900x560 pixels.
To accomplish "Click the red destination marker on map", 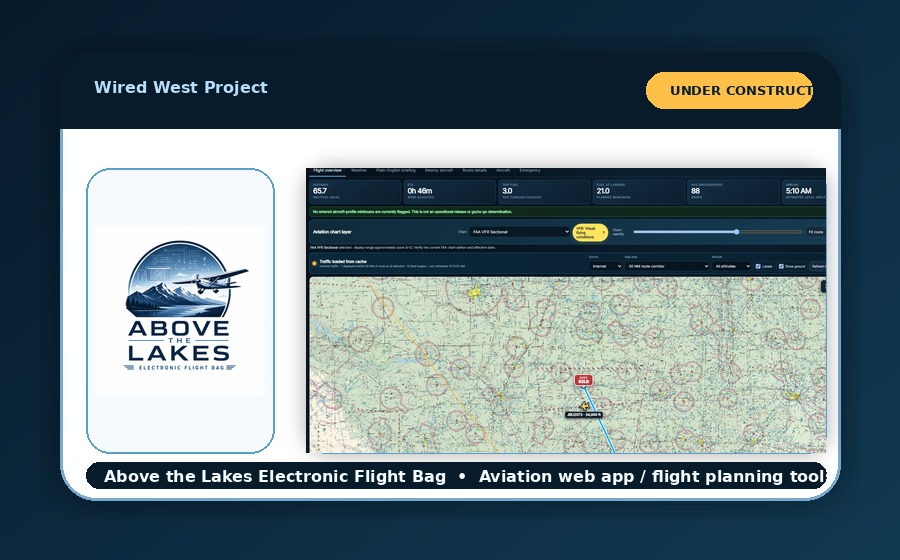I will pos(583,380).
